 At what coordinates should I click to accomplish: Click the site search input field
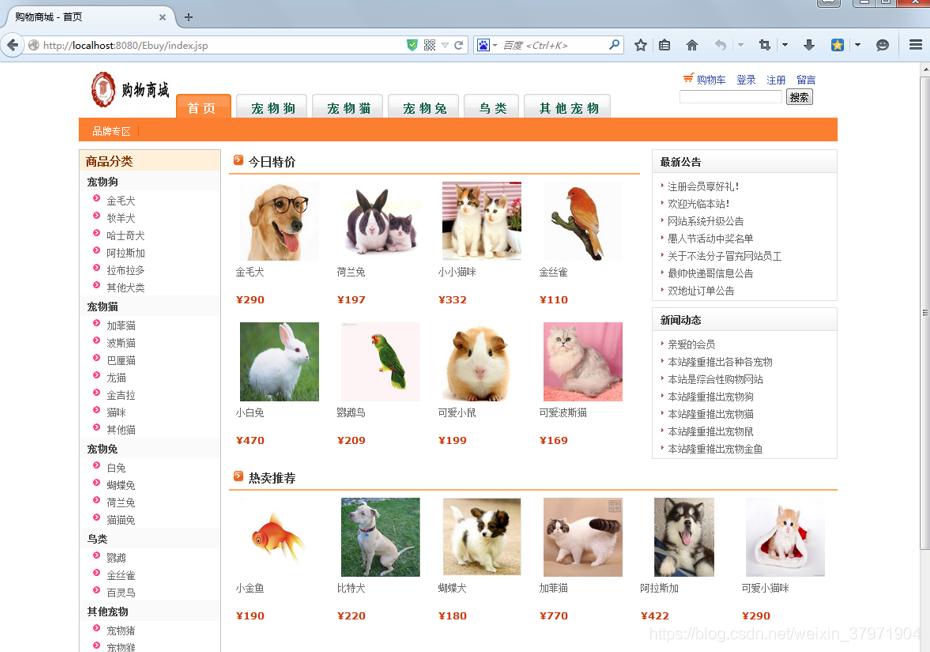[x=731, y=97]
